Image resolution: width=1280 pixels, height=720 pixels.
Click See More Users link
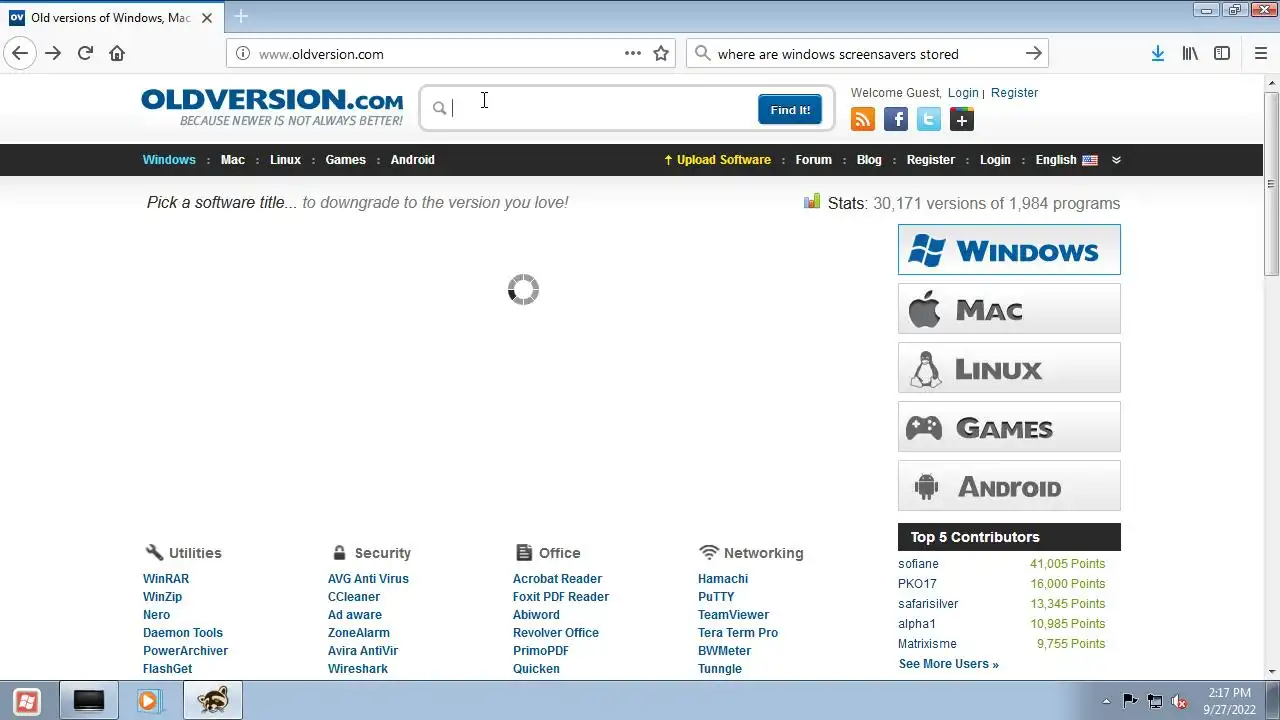click(948, 664)
